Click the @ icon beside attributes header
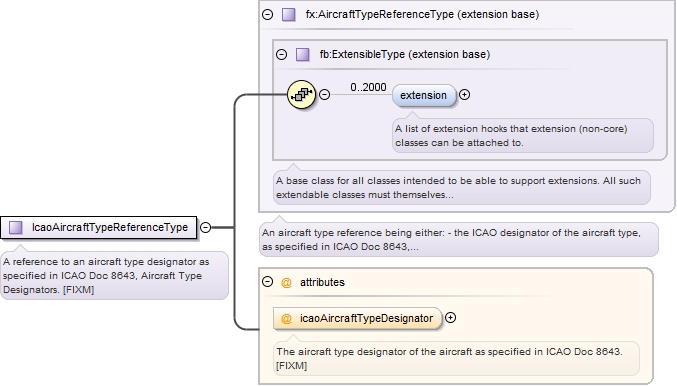Screen dimensions: 677x386 click(x=286, y=282)
